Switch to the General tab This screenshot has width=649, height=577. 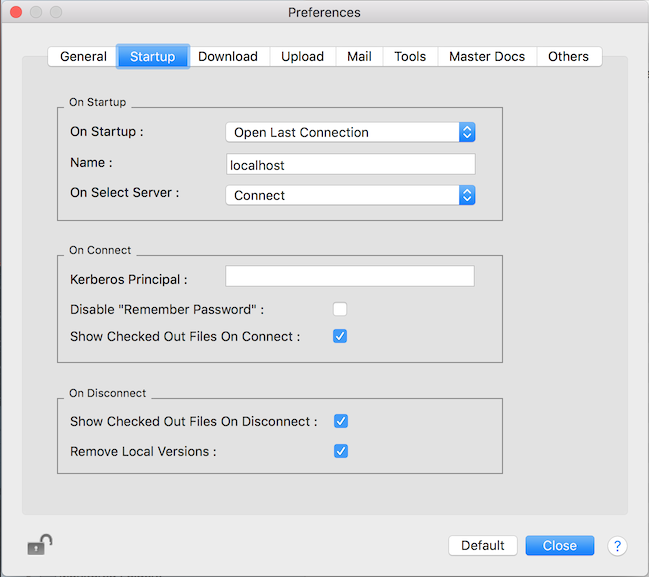tap(83, 56)
